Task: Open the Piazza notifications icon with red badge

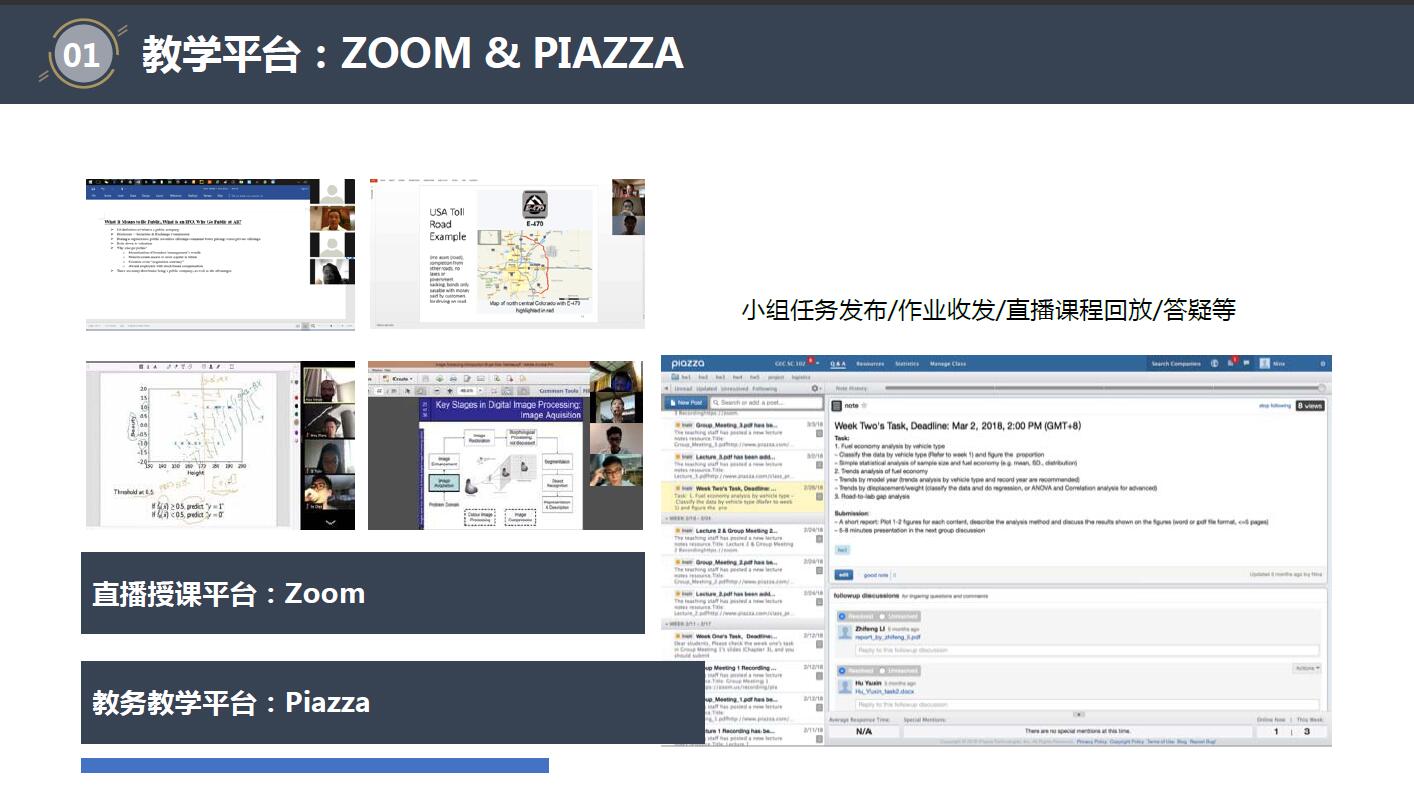Action: point(1231,363)
